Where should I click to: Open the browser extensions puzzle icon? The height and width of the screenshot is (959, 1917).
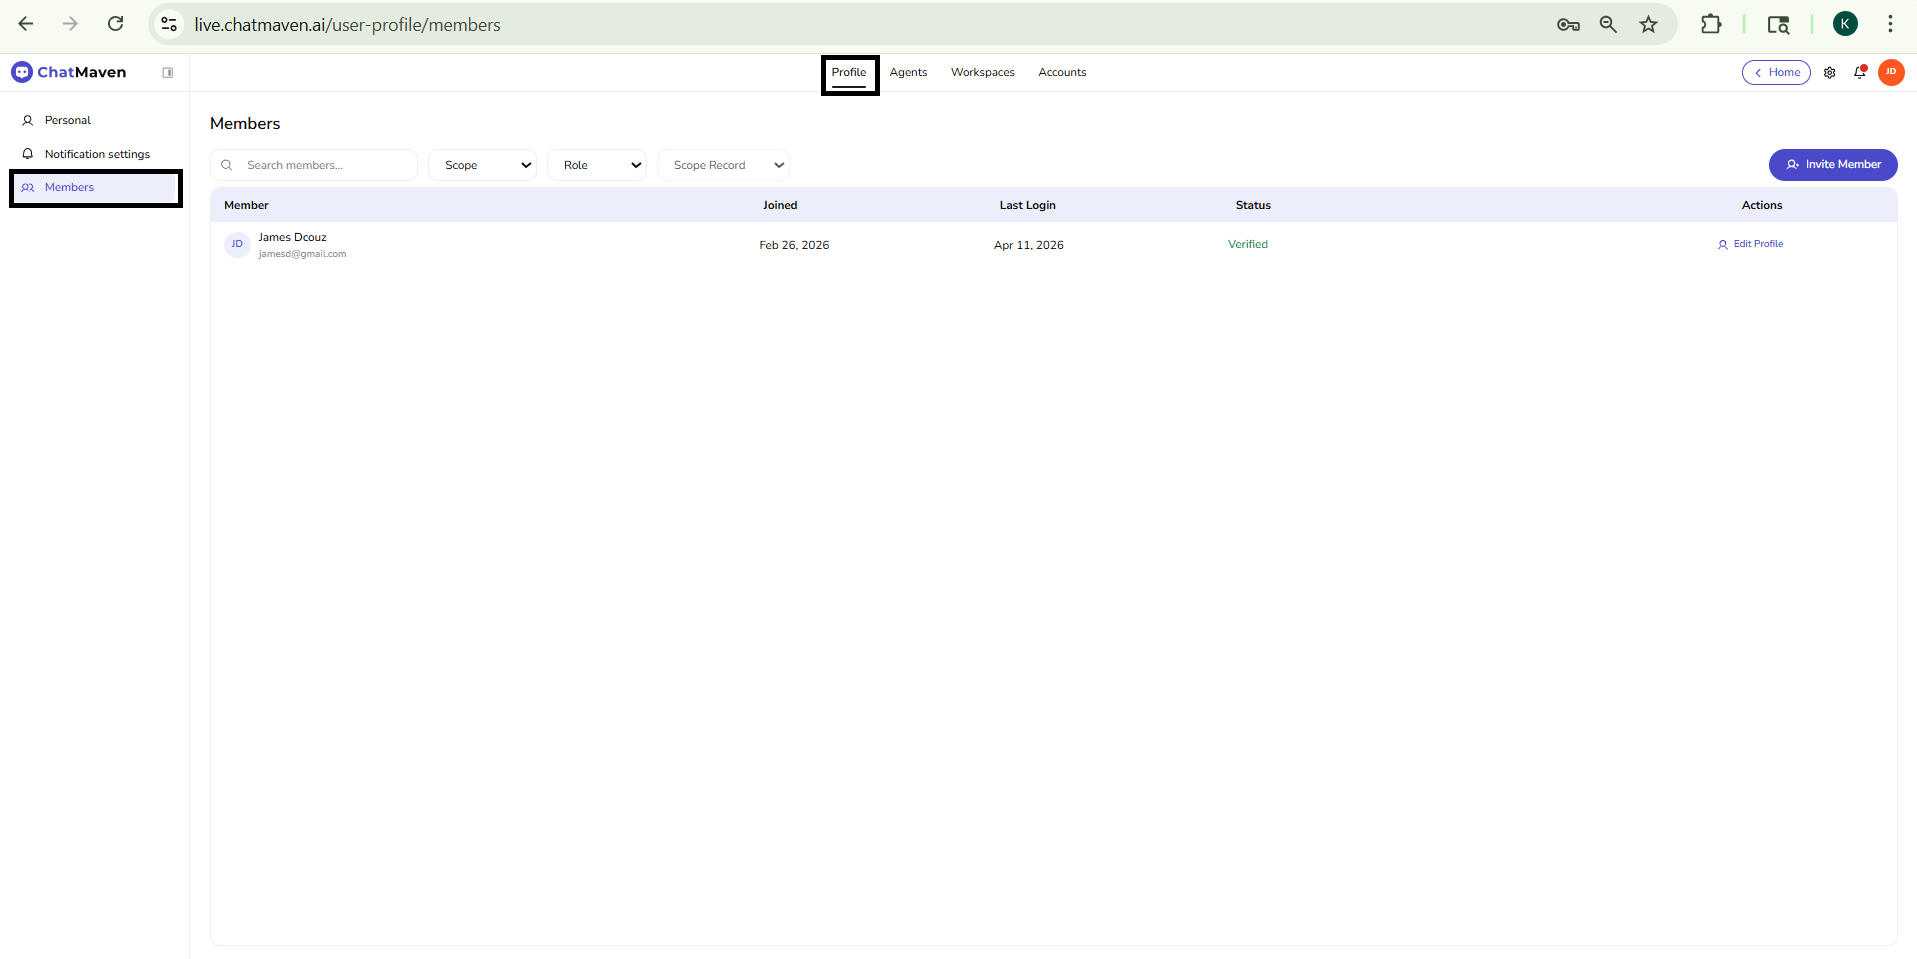(1710, 25)
